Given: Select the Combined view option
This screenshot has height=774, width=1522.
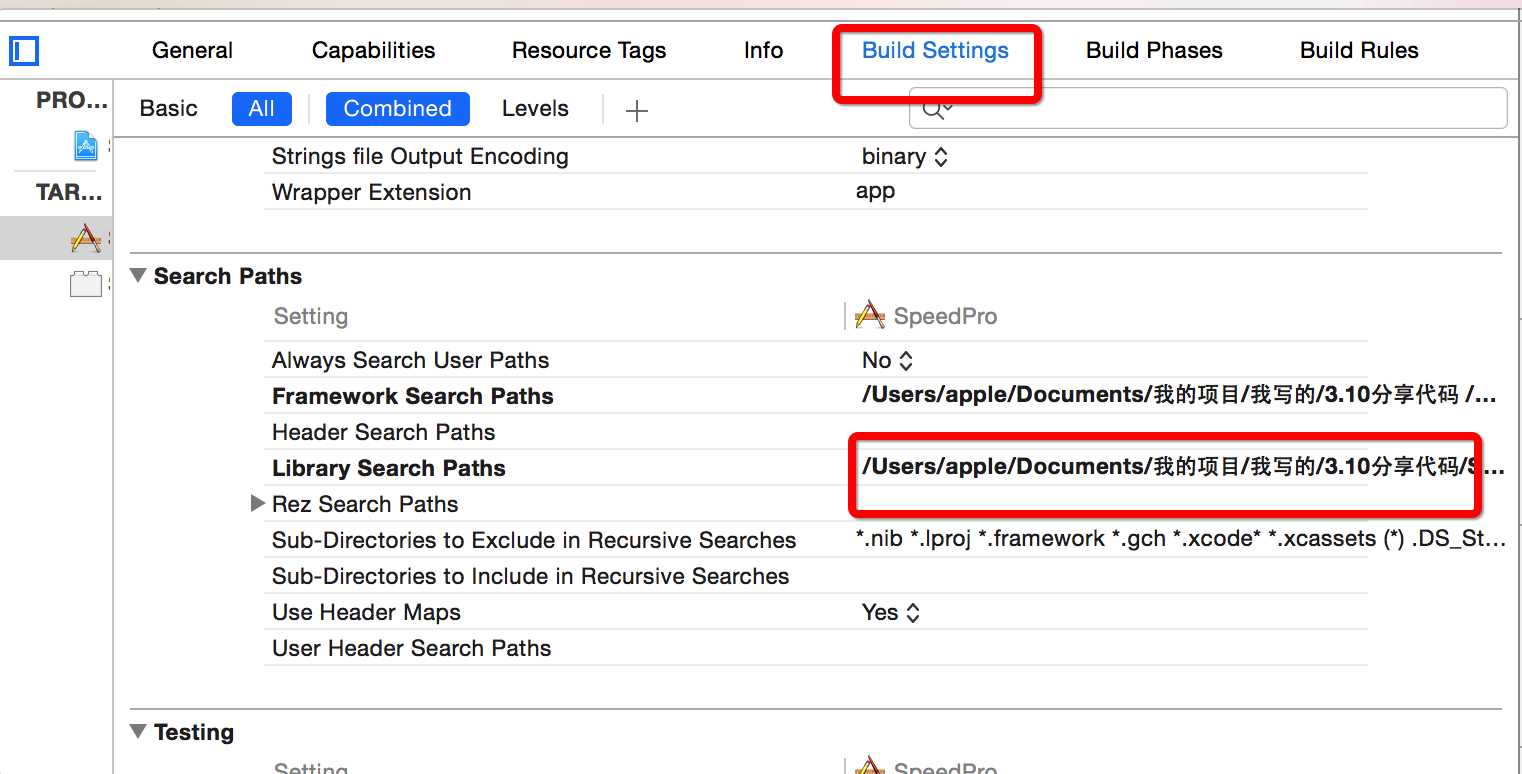Looking at the screenshot, I should click(397, 109).
